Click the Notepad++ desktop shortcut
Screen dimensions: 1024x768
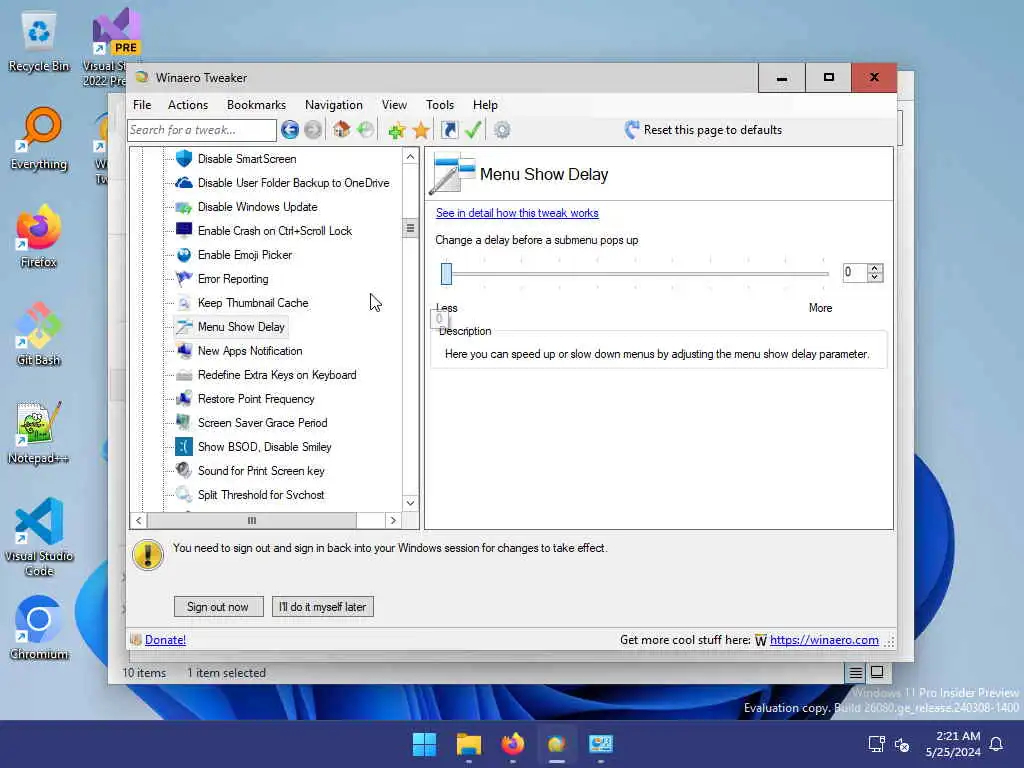(x=39, y=432)
